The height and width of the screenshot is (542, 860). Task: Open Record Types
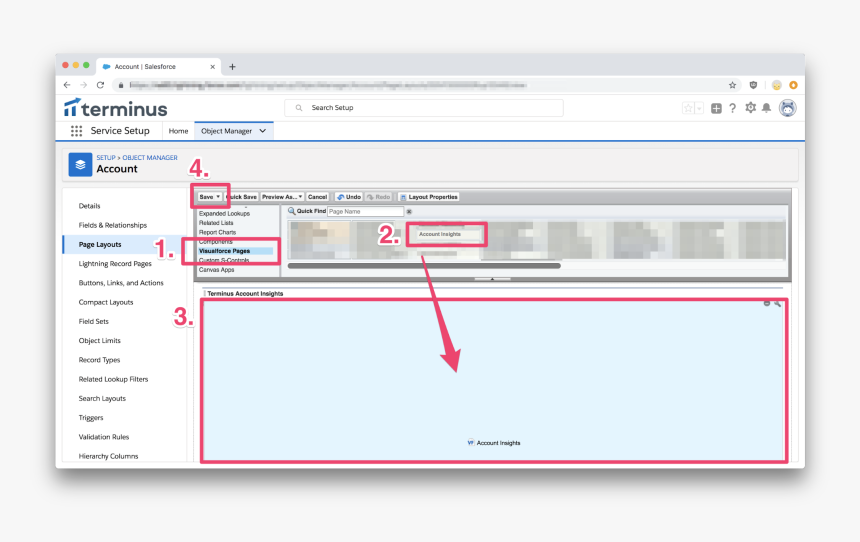click(x=99, y=360)
